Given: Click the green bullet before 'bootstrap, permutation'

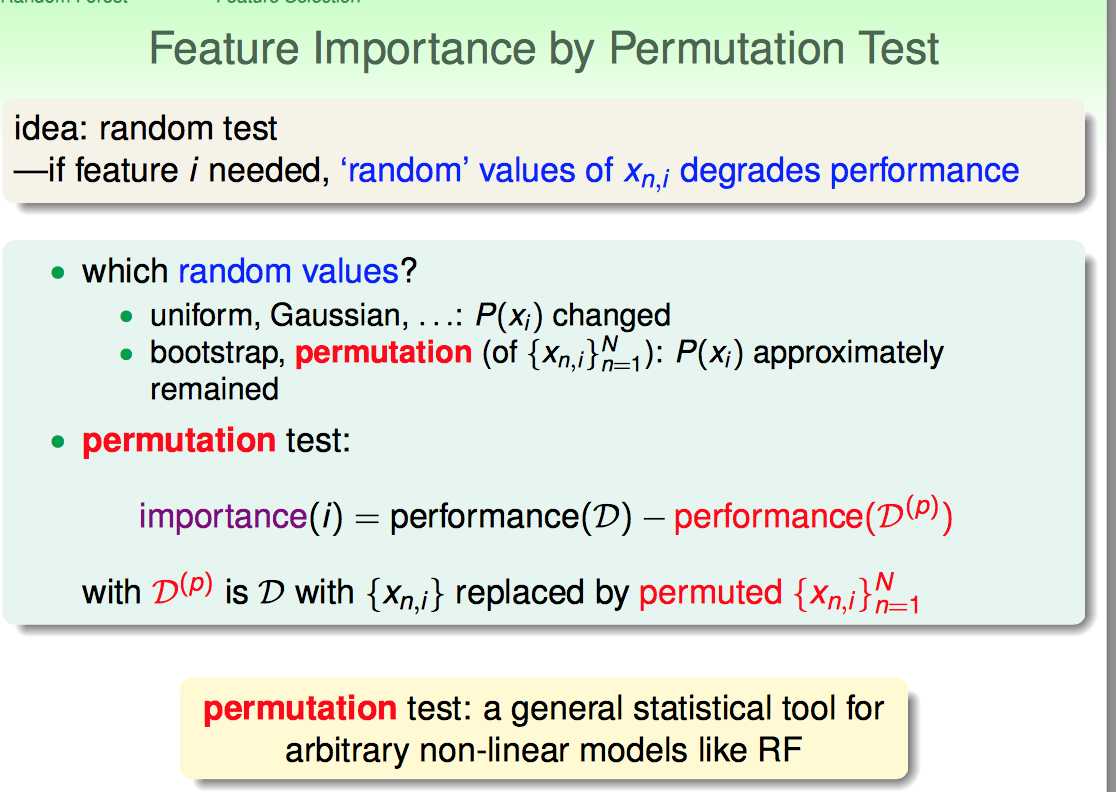Looking at the screenshot, I should coord(127,353).
